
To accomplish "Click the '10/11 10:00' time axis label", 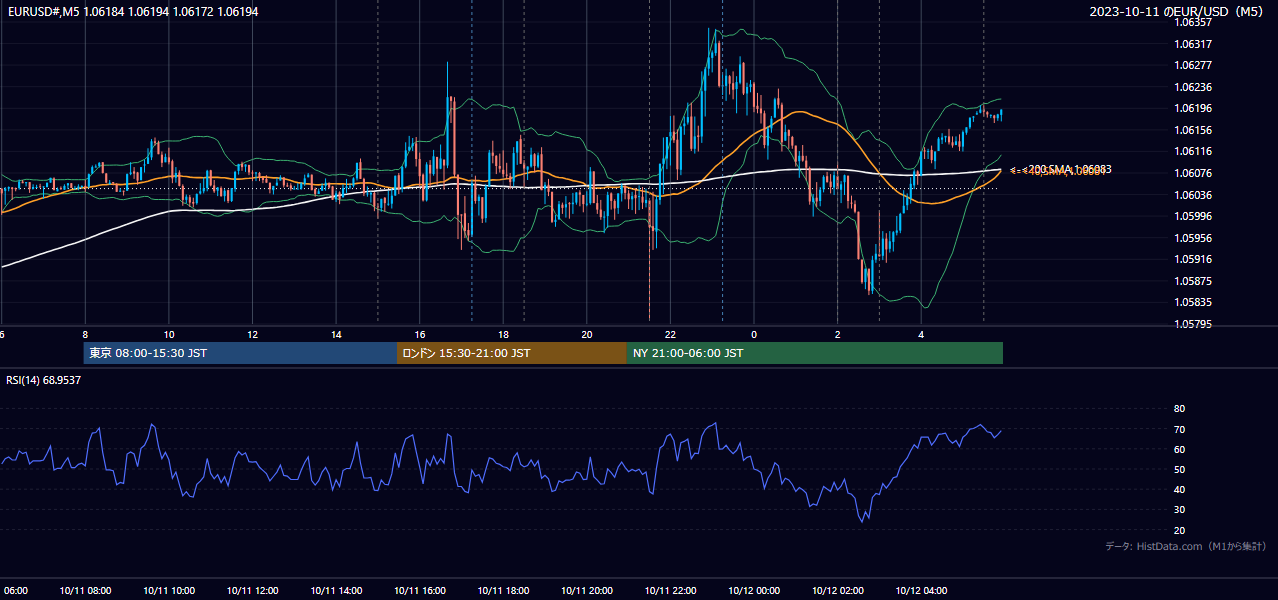I will (x=169, y=590).
